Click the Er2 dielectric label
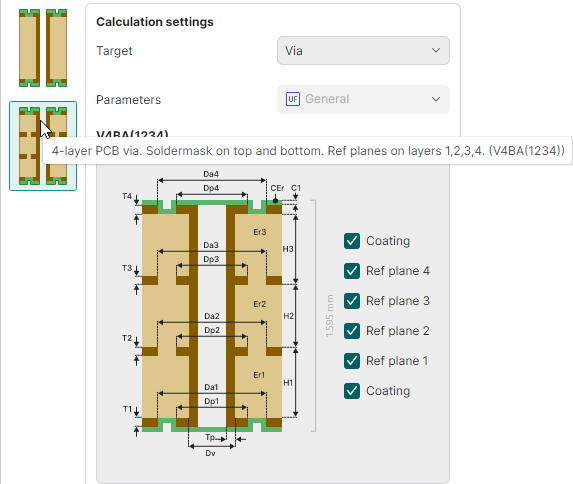 coord(259,304)
